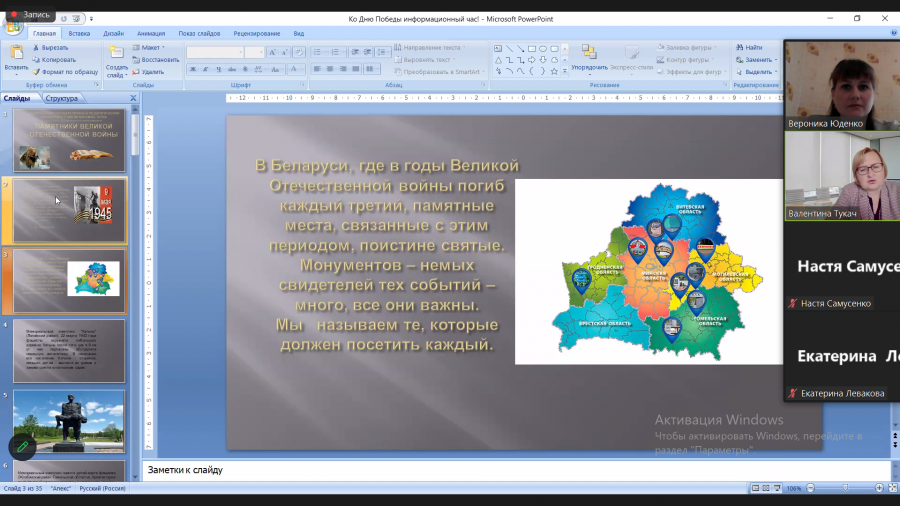Click Вырезать scissors icon
Viewport: 900px width, 506px height.
click(x=36, y=48)
